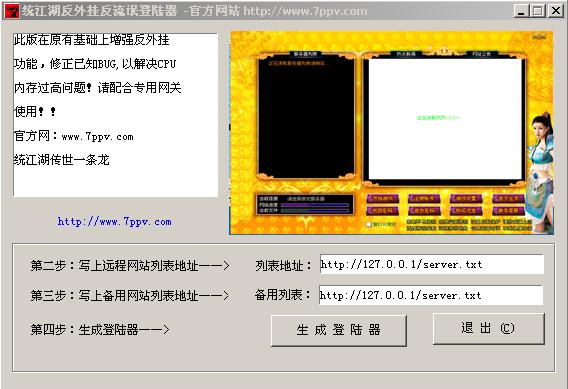Focus the 列表地址 input field

click(x=431, y=264)
